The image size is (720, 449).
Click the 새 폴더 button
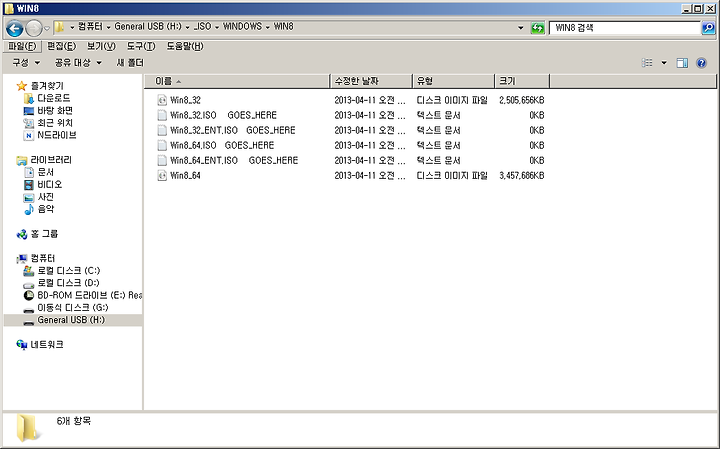130,62
